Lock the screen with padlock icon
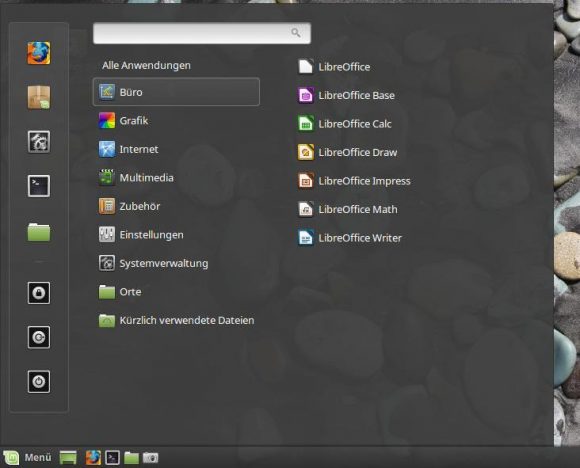The width and height of the screenshot is (580, 468). coord(39,293)
